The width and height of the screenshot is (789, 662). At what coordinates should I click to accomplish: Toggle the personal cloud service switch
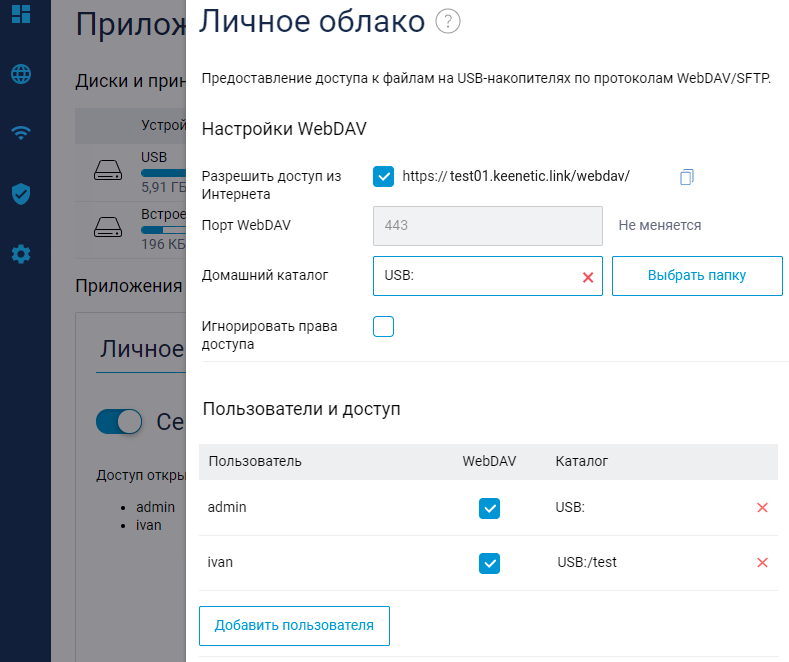(120, 422)
